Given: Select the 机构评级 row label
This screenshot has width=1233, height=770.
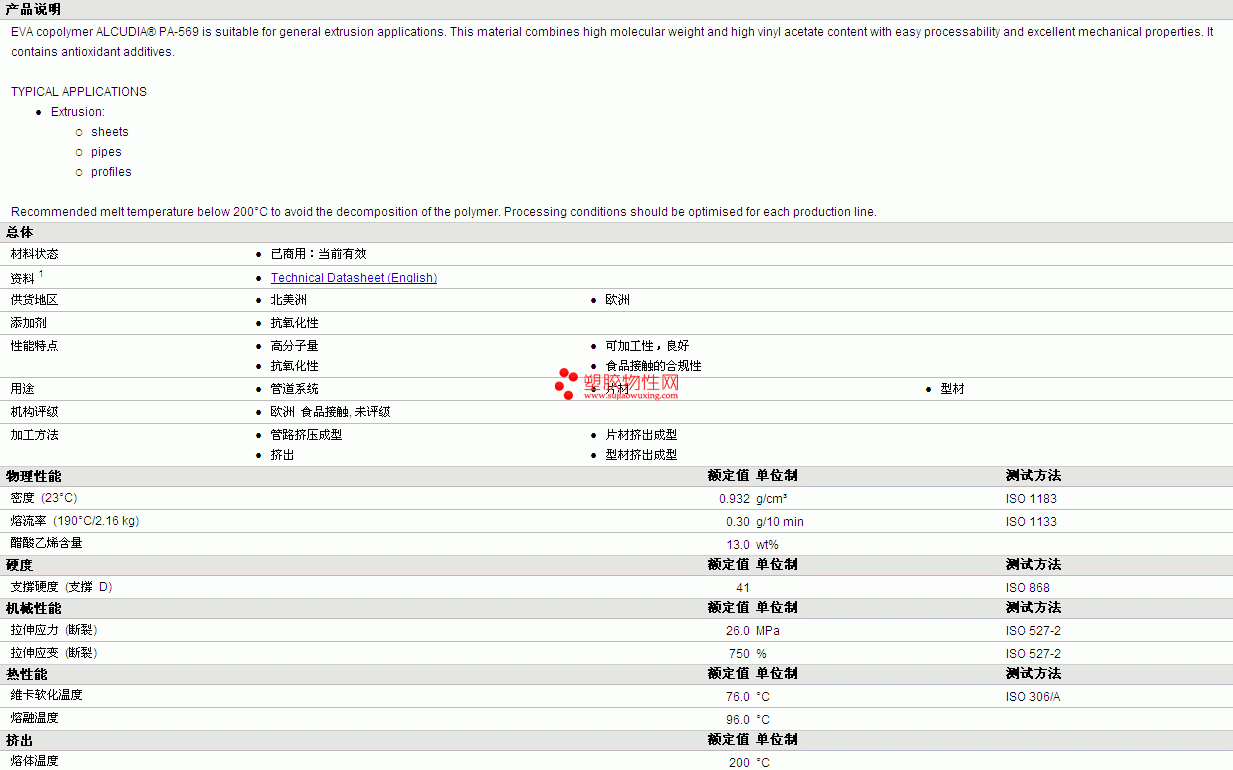Looking at the screenshot, I should [x=35, y=412].
